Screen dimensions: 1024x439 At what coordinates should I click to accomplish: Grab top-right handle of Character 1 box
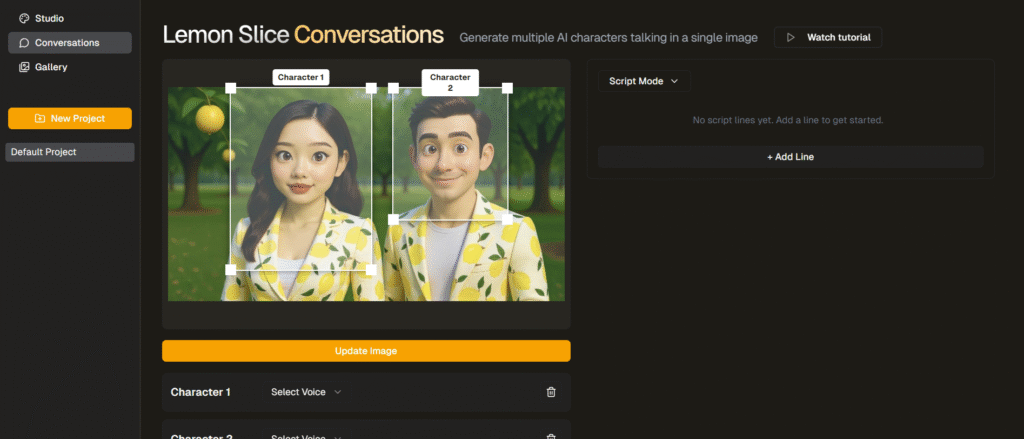[x=371, y=88]
